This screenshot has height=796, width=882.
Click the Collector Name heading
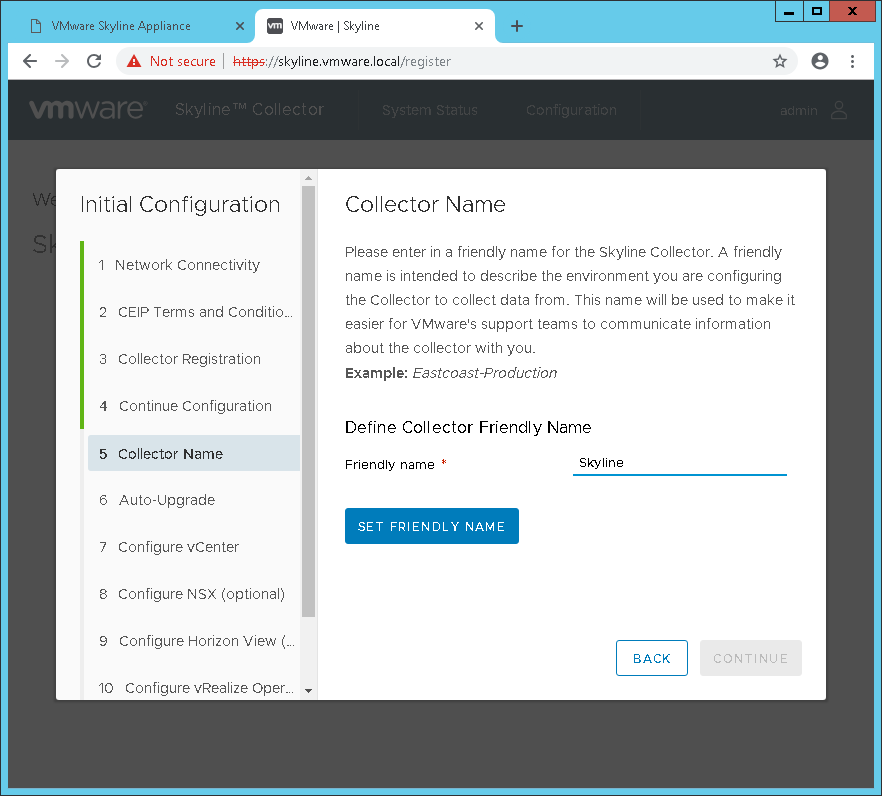click(425, 204)
